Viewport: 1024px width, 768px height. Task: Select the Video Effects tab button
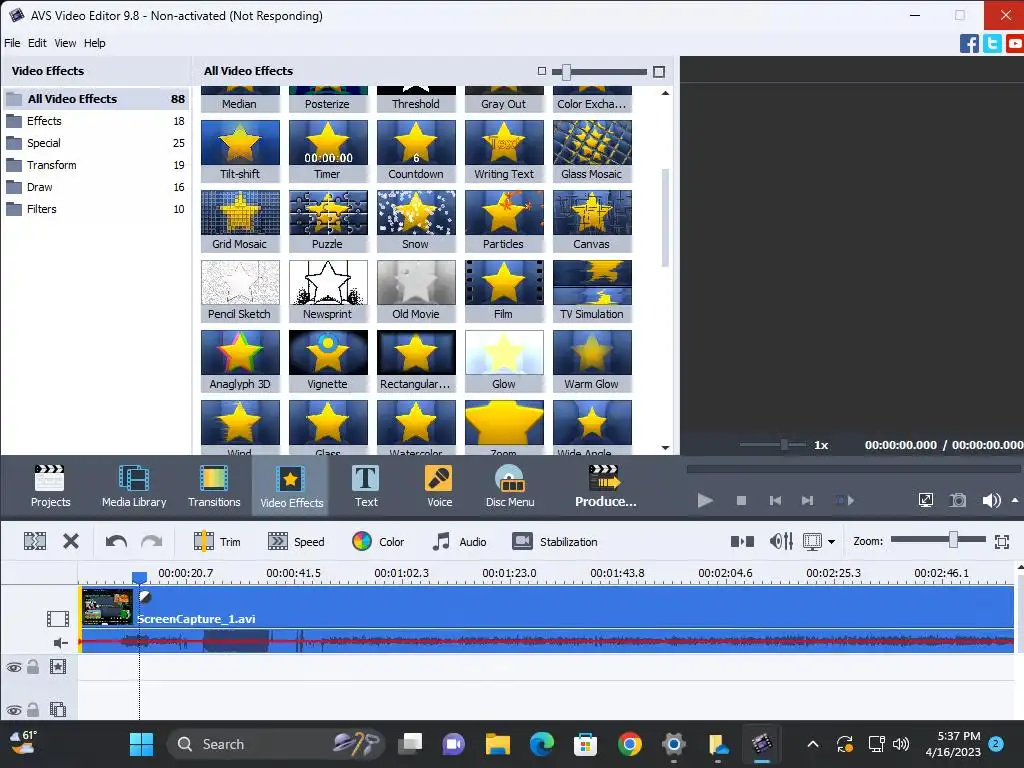[x=291, y=486]
